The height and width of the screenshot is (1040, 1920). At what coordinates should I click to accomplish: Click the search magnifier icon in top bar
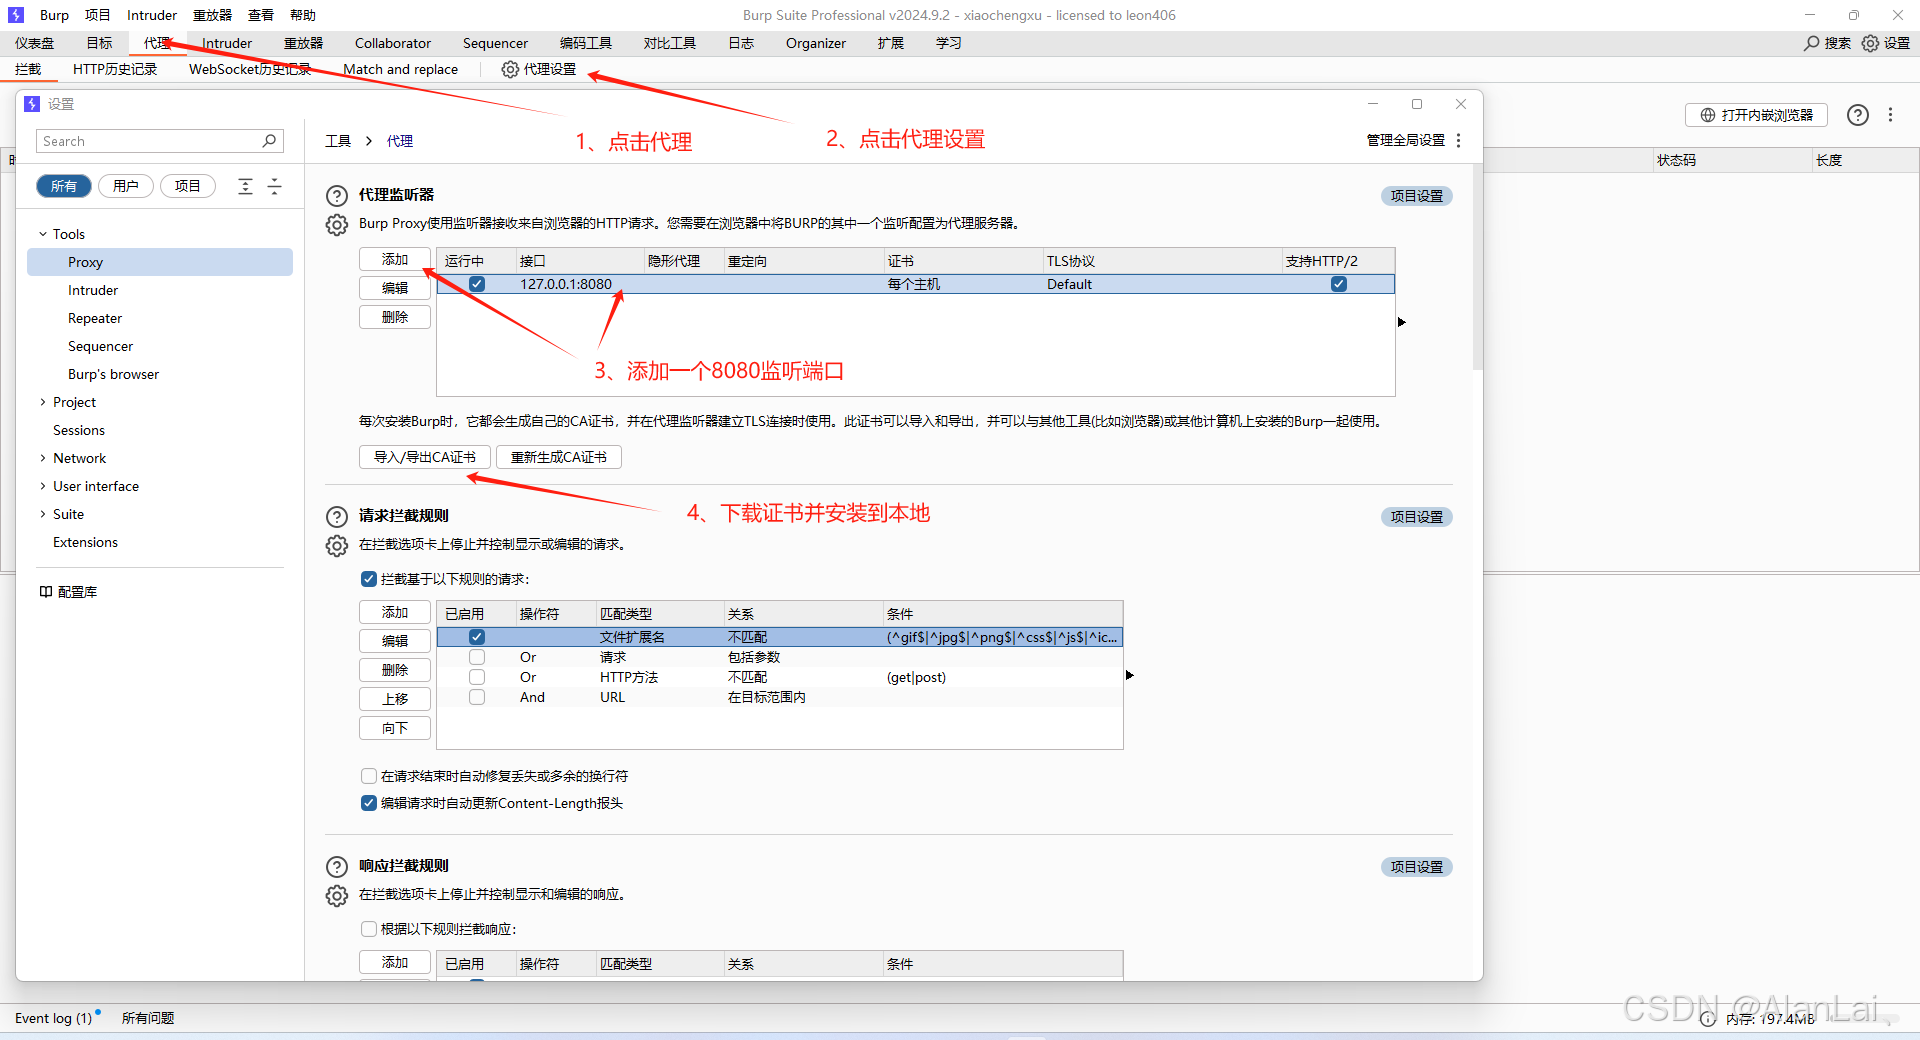click(x=1811, y=43)
